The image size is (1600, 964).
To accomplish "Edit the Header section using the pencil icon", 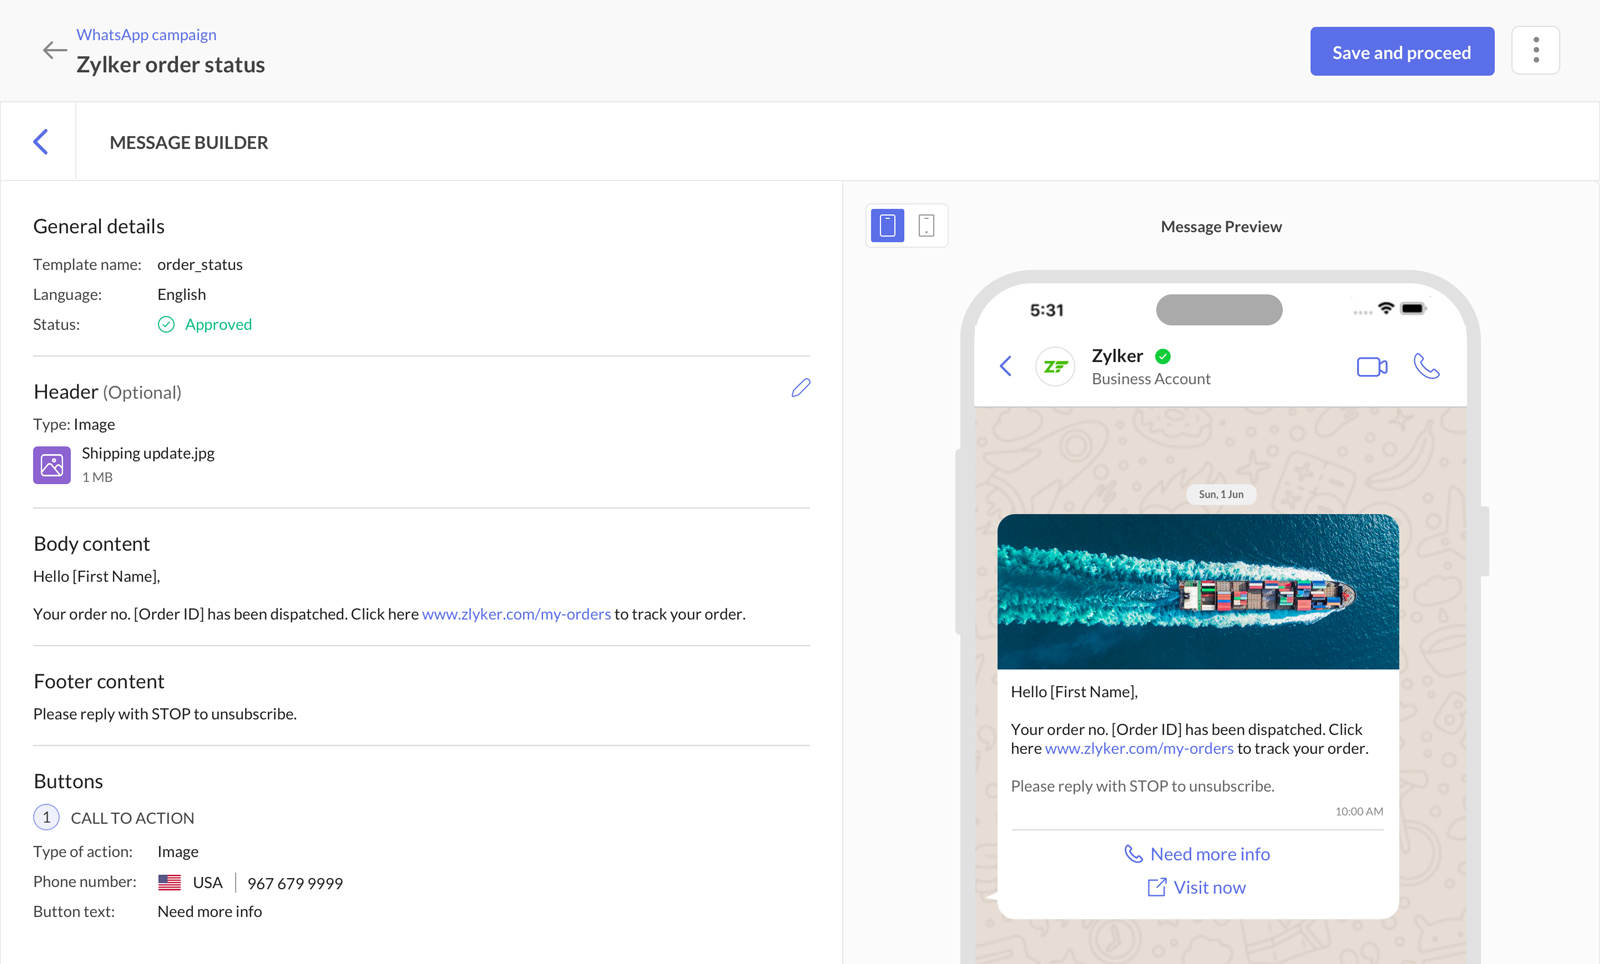I will point(800,388).
